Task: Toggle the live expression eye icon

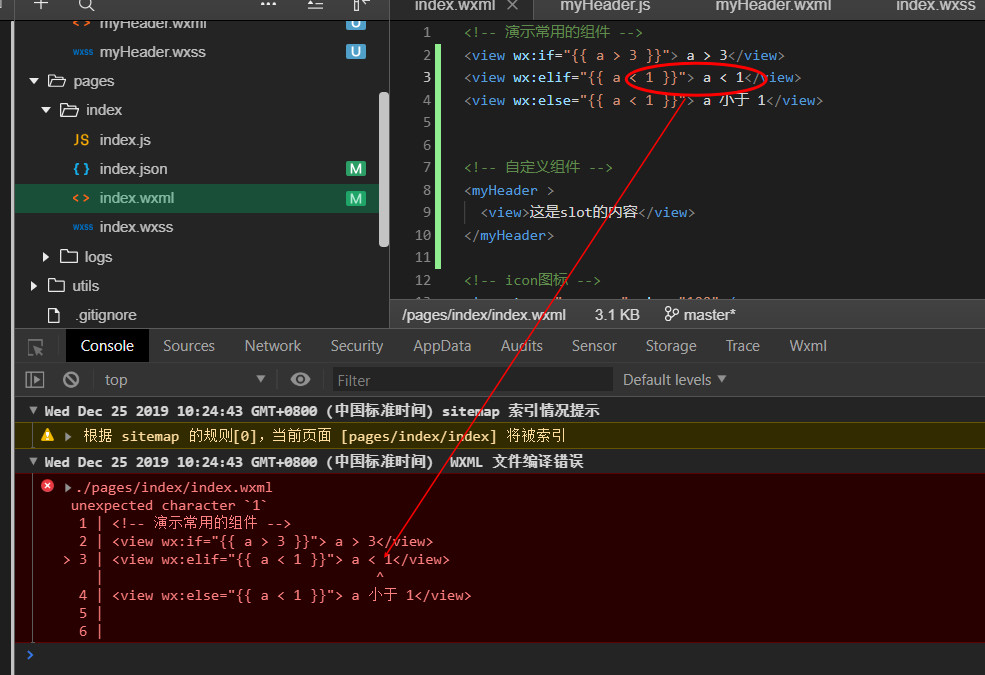Action: (300, 379)
